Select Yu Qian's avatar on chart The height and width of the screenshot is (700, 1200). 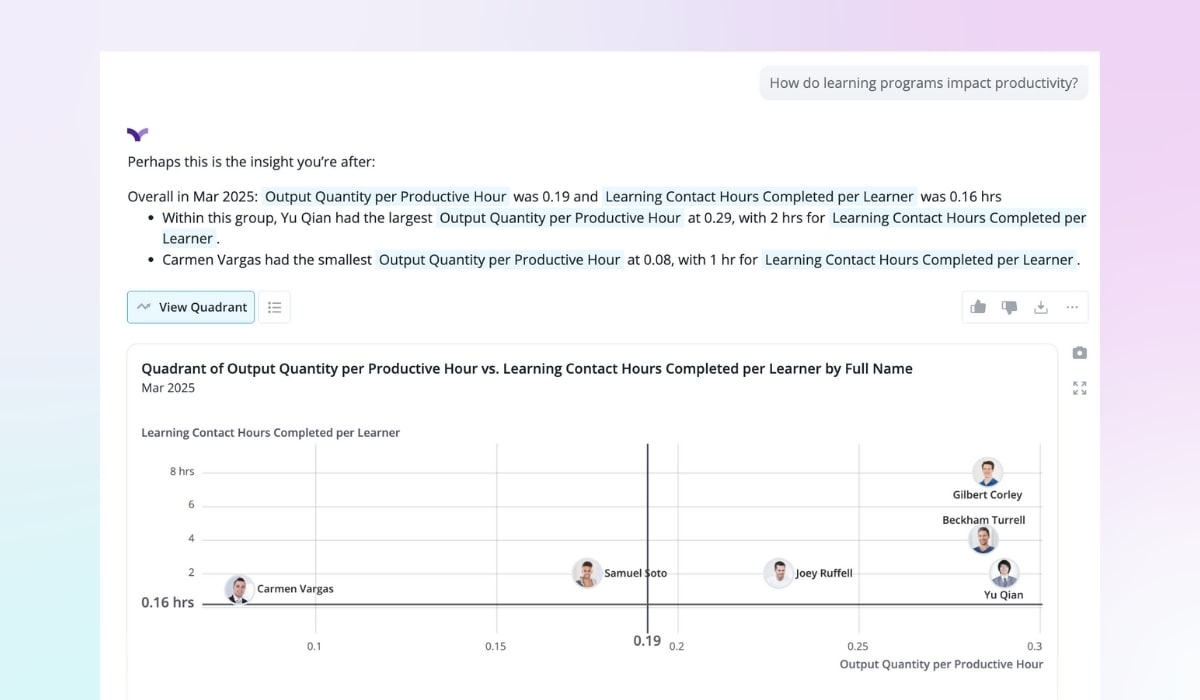[x=1004, y=573]
